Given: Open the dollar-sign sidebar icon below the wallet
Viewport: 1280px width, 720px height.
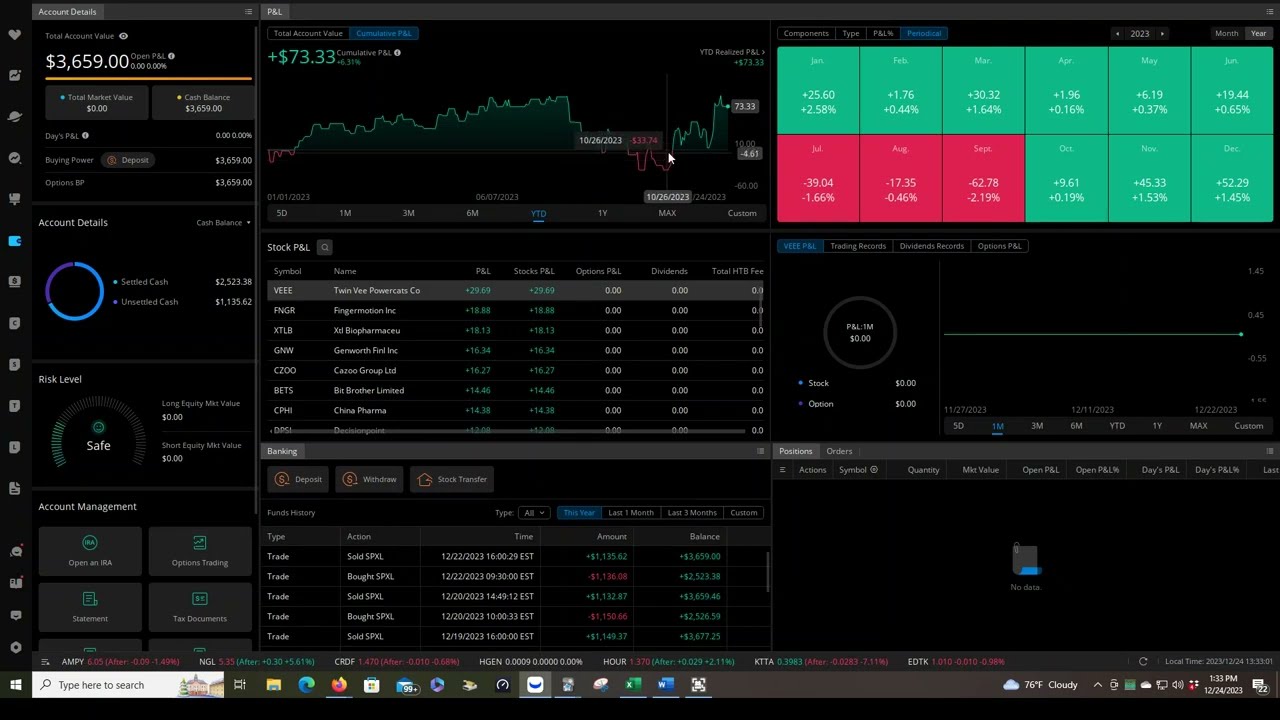Looking at the screenshot, I should [x=15, y=282].
